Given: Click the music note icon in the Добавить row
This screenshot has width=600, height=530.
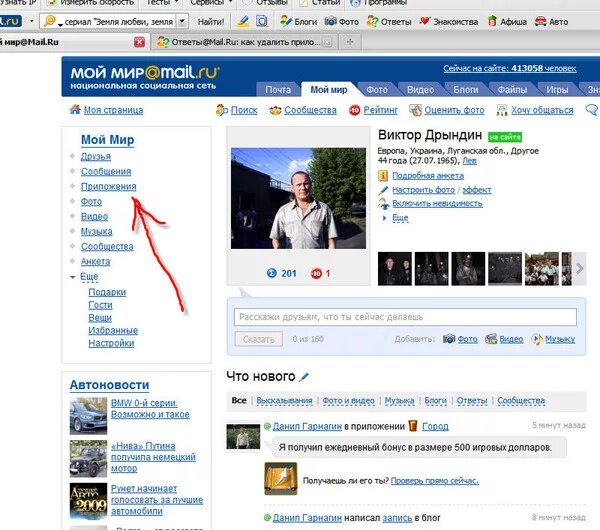Looking at the screenshot, I should point(537,339).
